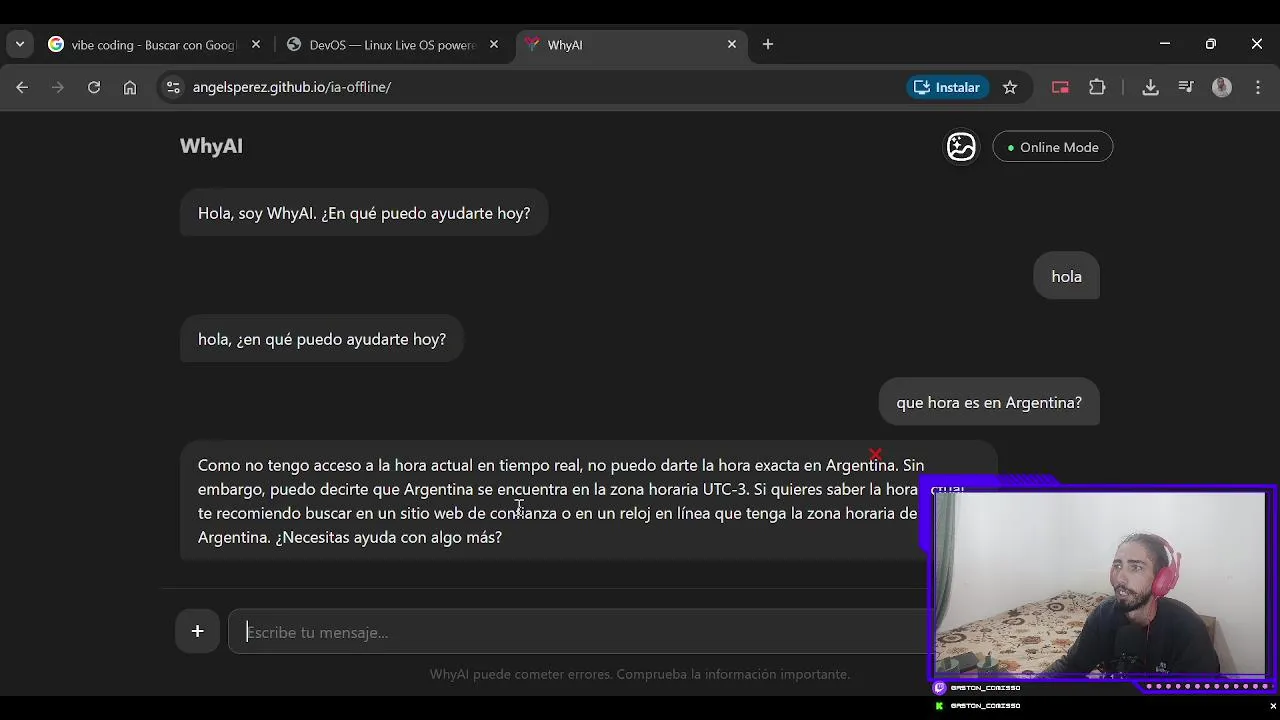The width and height of the screenshot is (1280, 720).
Task: Bookmark this page with the star
Action: tap(1010, 87)
